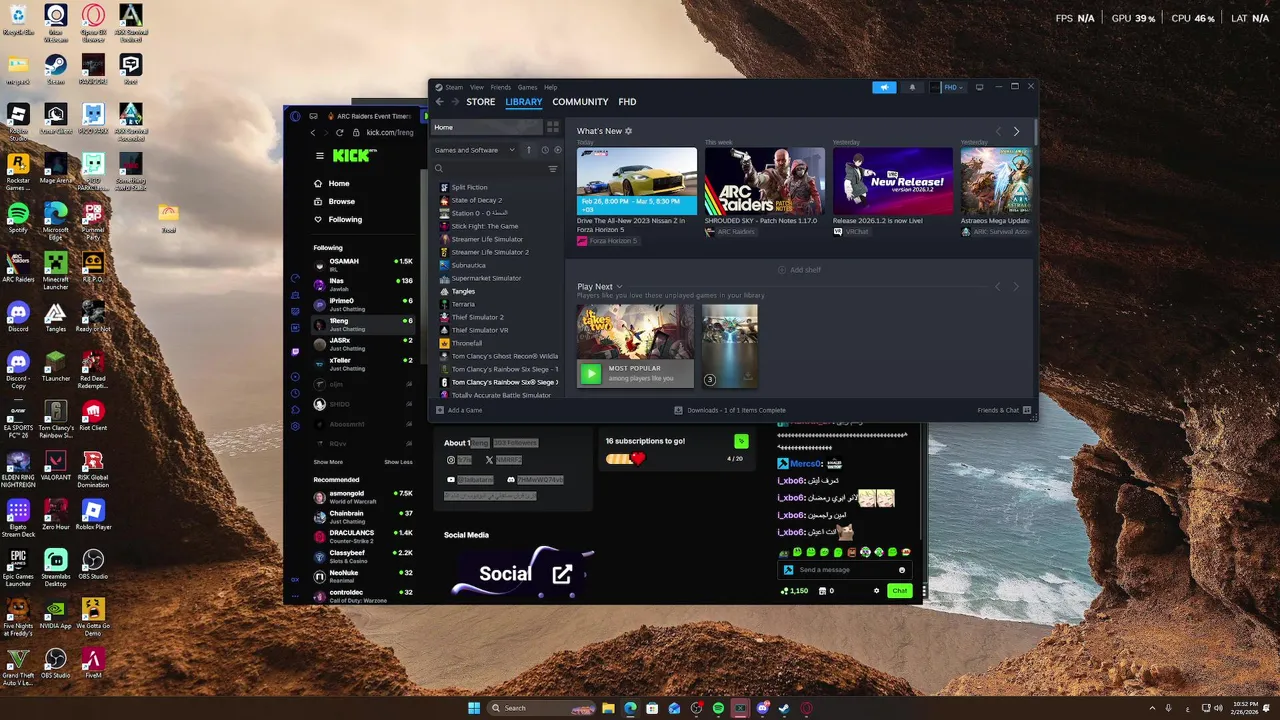Click the Steam announcements megaphone icon
This screenshot has width=1280, height=720.
[x=884, y=87]
